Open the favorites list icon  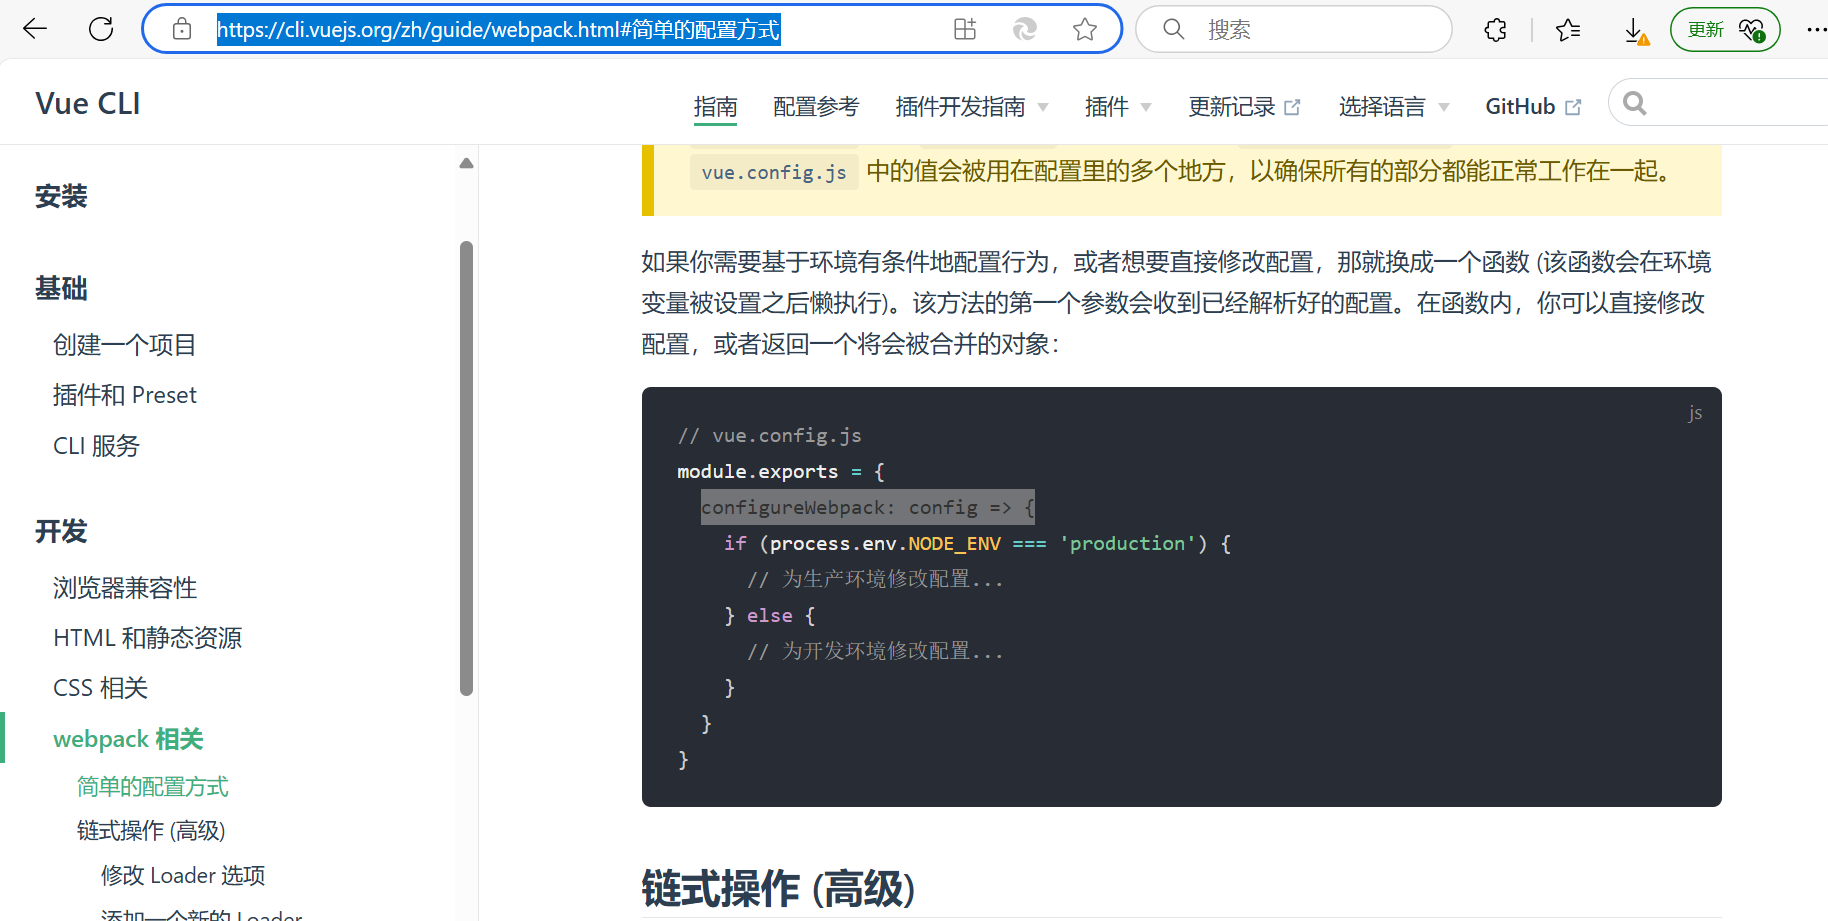tap(1566, 29)
